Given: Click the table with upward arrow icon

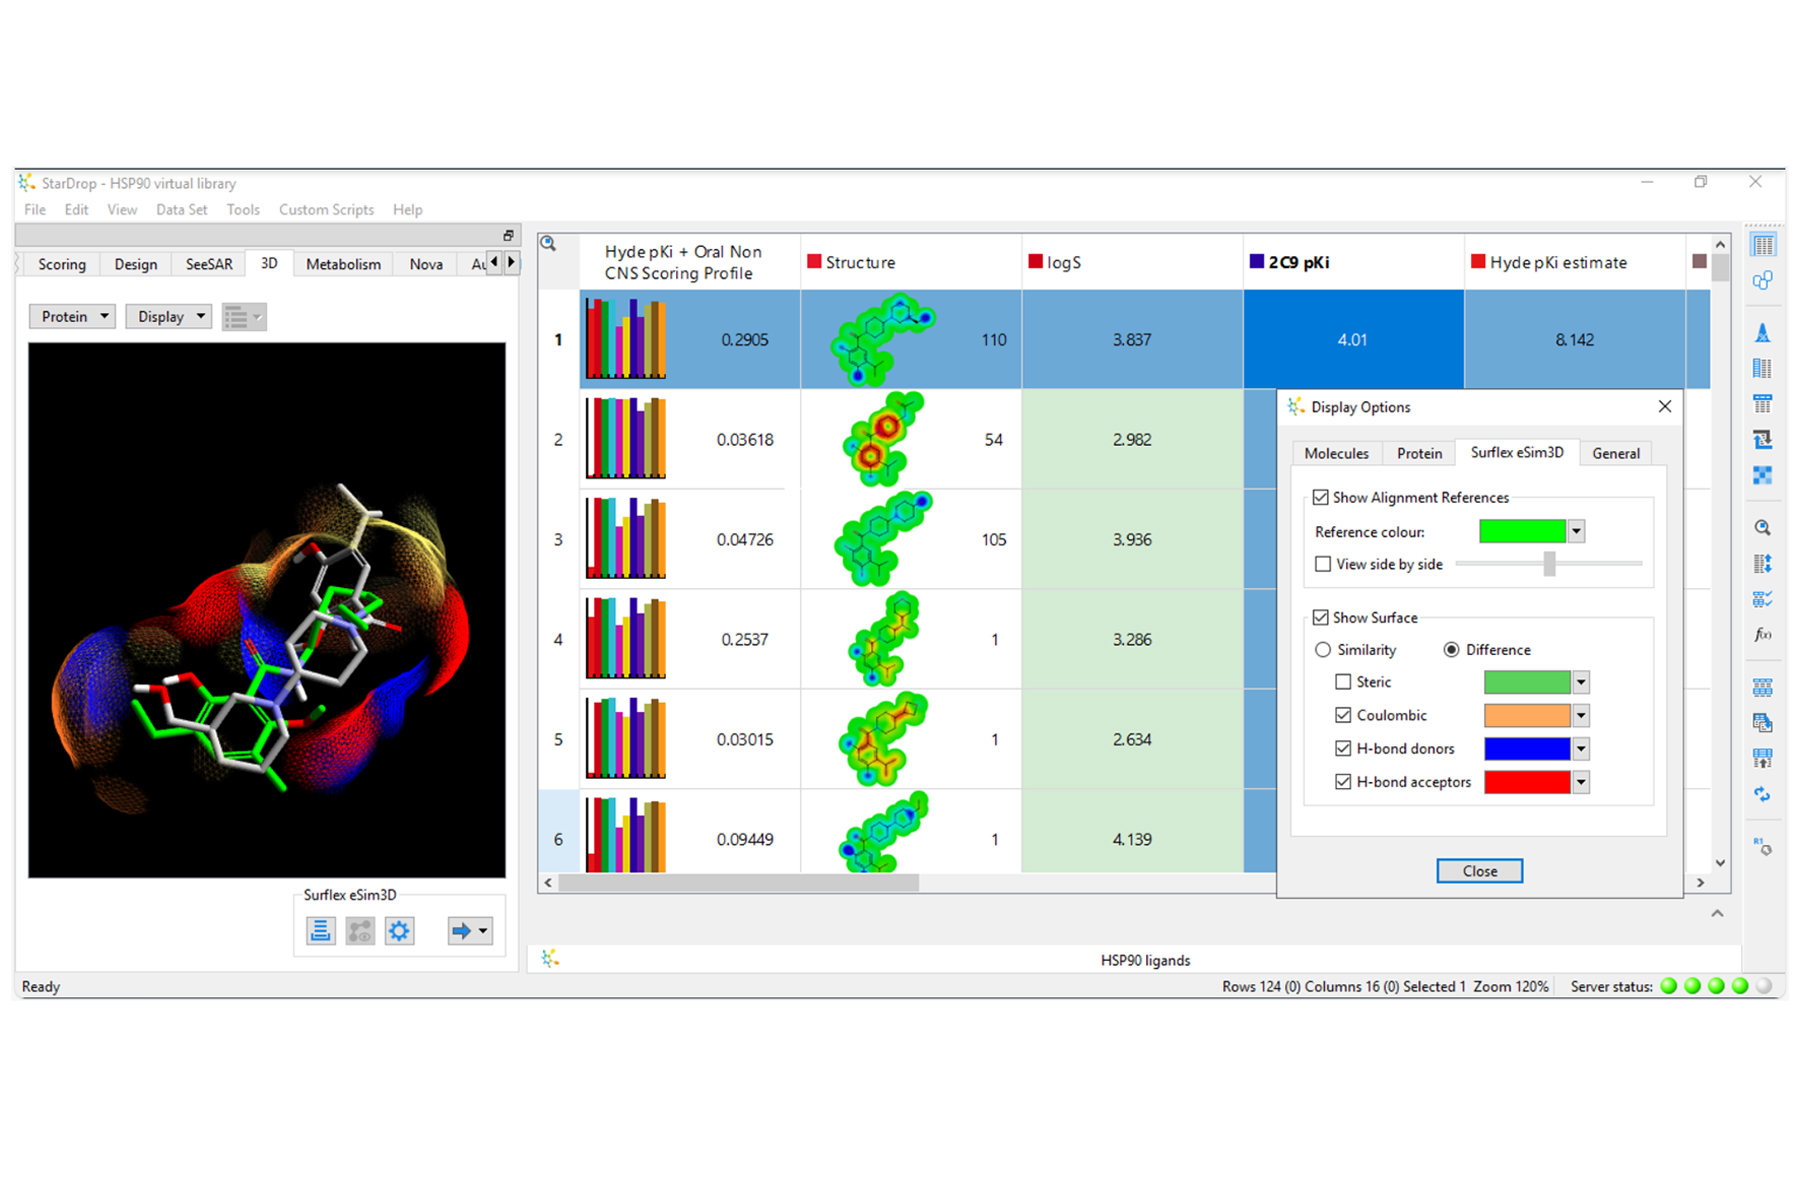Looking at the screenshot, I should click(x=1763, y=759).
